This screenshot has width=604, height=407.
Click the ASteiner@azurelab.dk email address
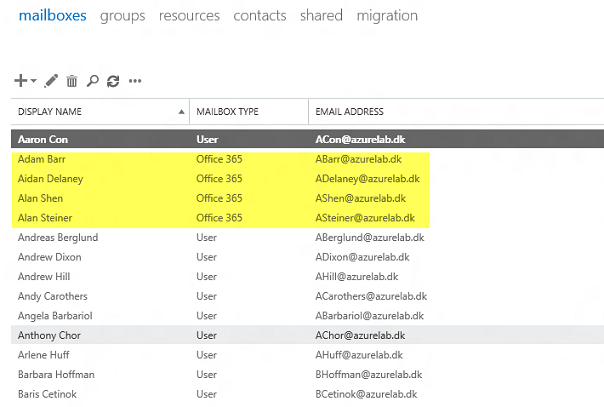(x=365, y=218)
